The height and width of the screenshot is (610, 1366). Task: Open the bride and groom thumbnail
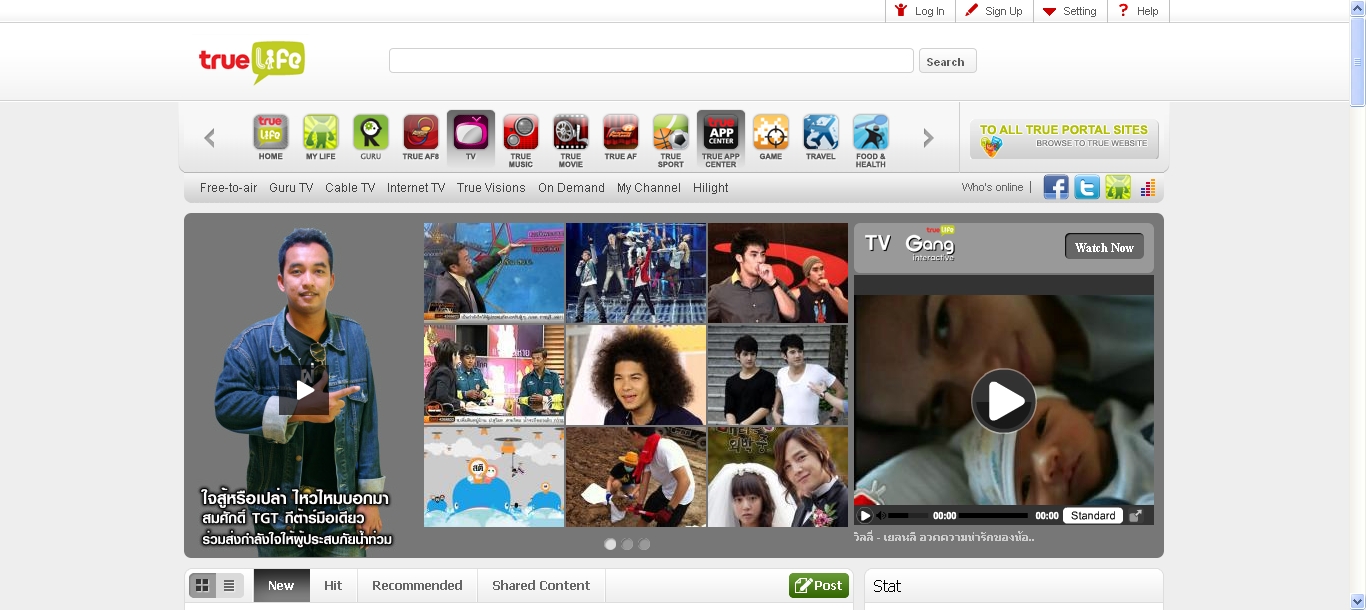[x=778, y=477]
